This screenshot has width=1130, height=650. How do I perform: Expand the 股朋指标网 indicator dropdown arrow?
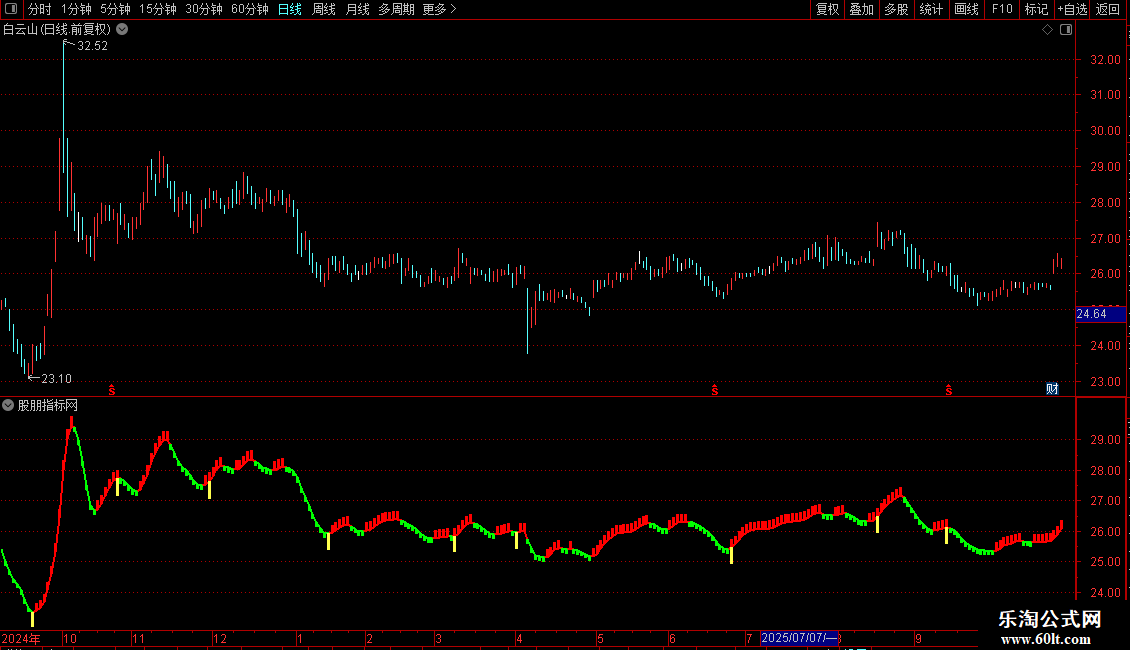pos(8,405)
